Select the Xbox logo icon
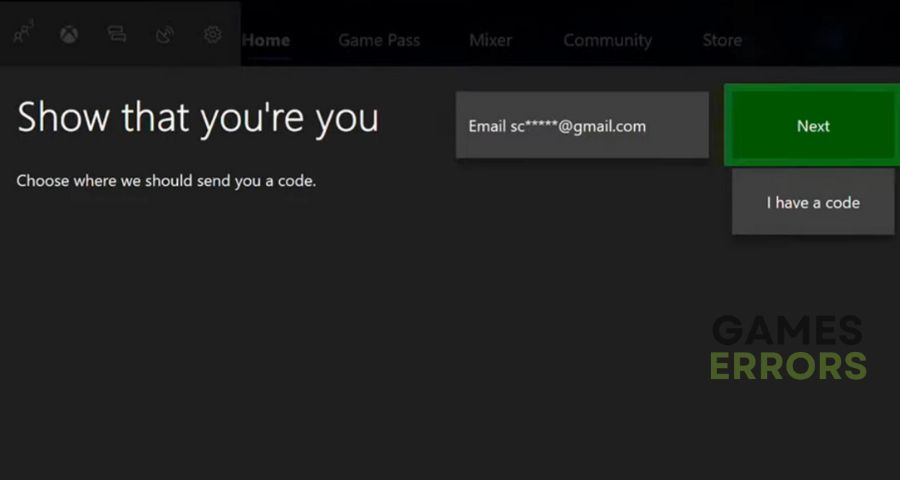The image size is (900, 500). 69,35
